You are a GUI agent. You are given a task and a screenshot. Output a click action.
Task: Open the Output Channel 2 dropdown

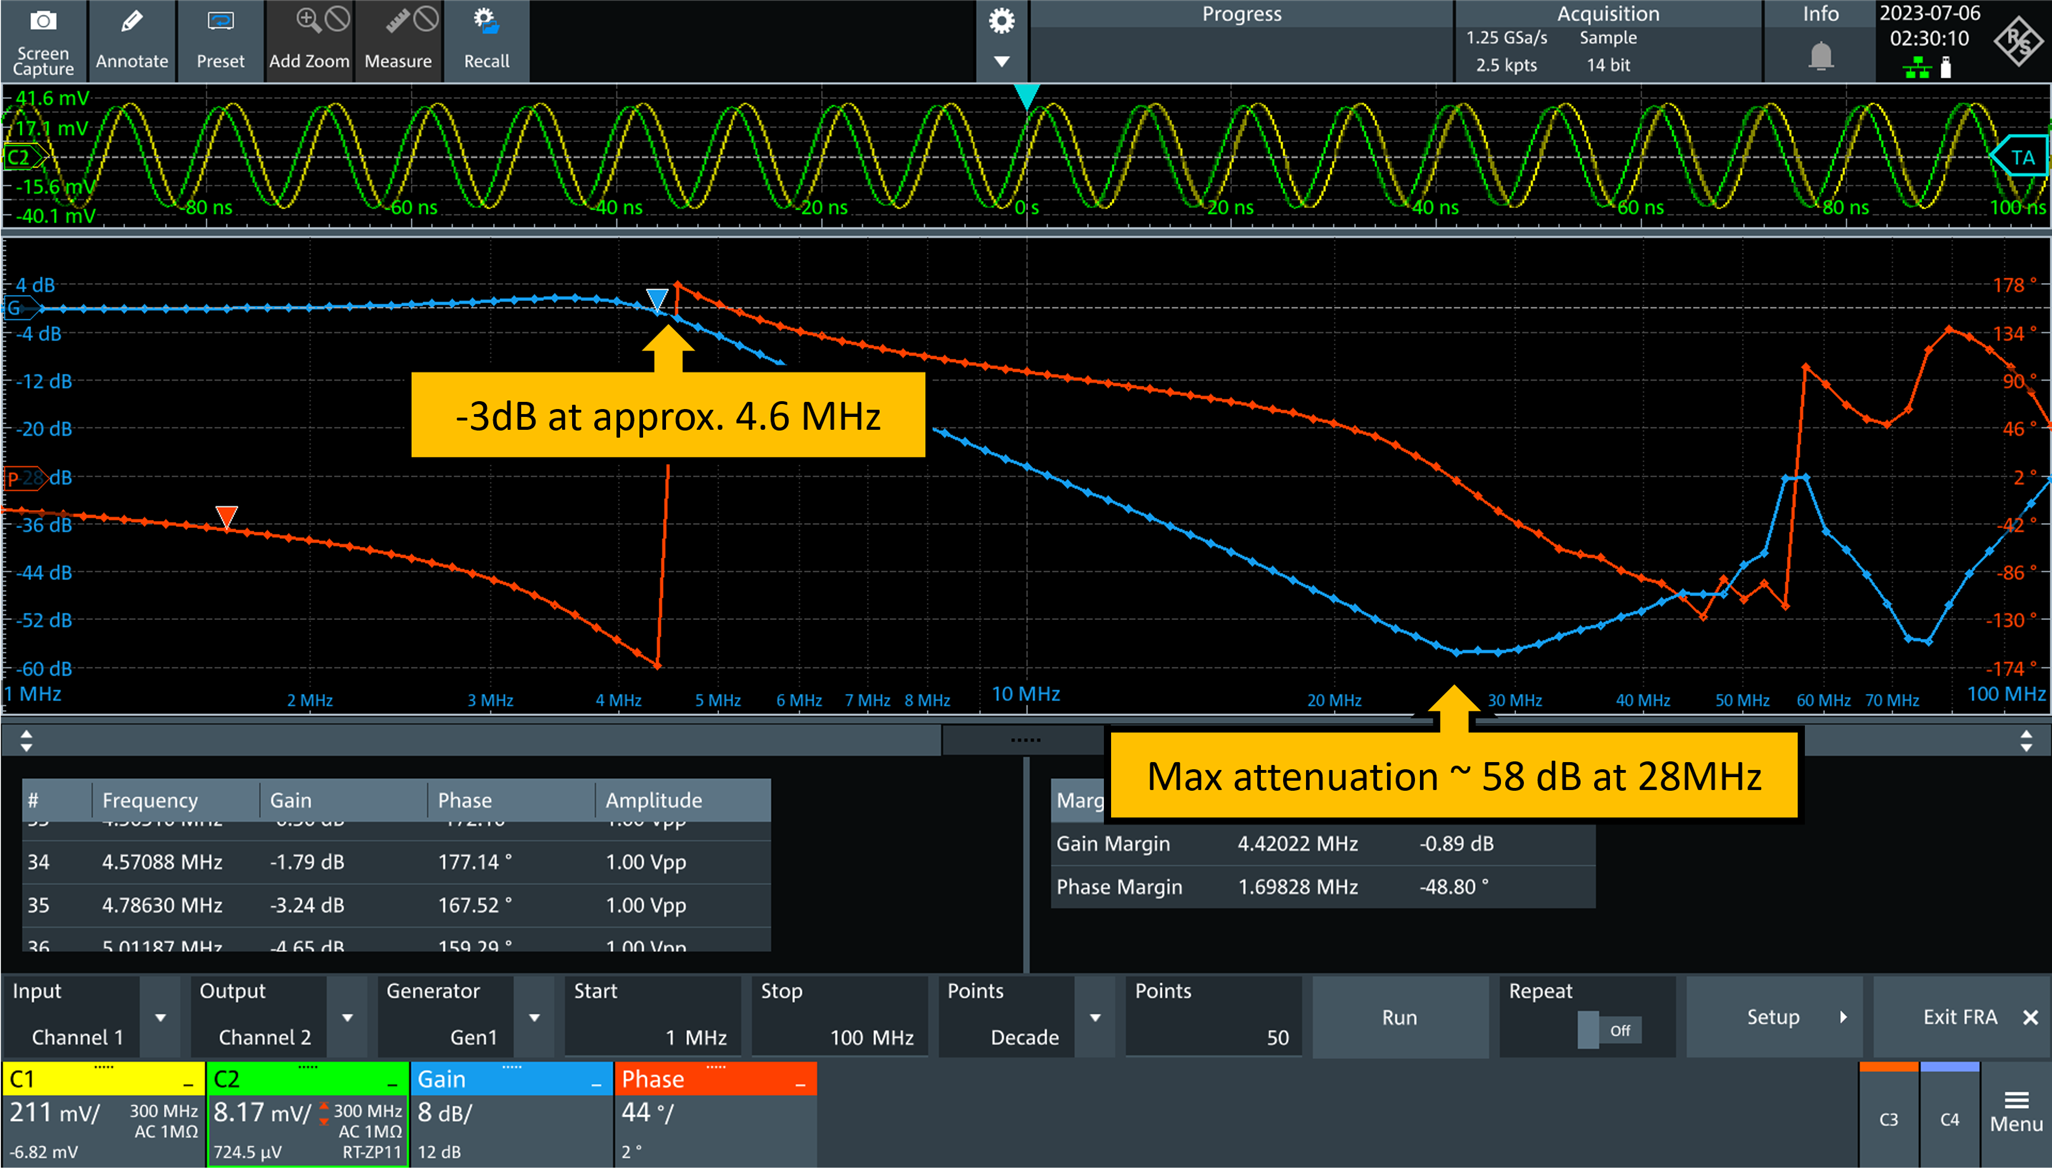tap(347, 1018)
